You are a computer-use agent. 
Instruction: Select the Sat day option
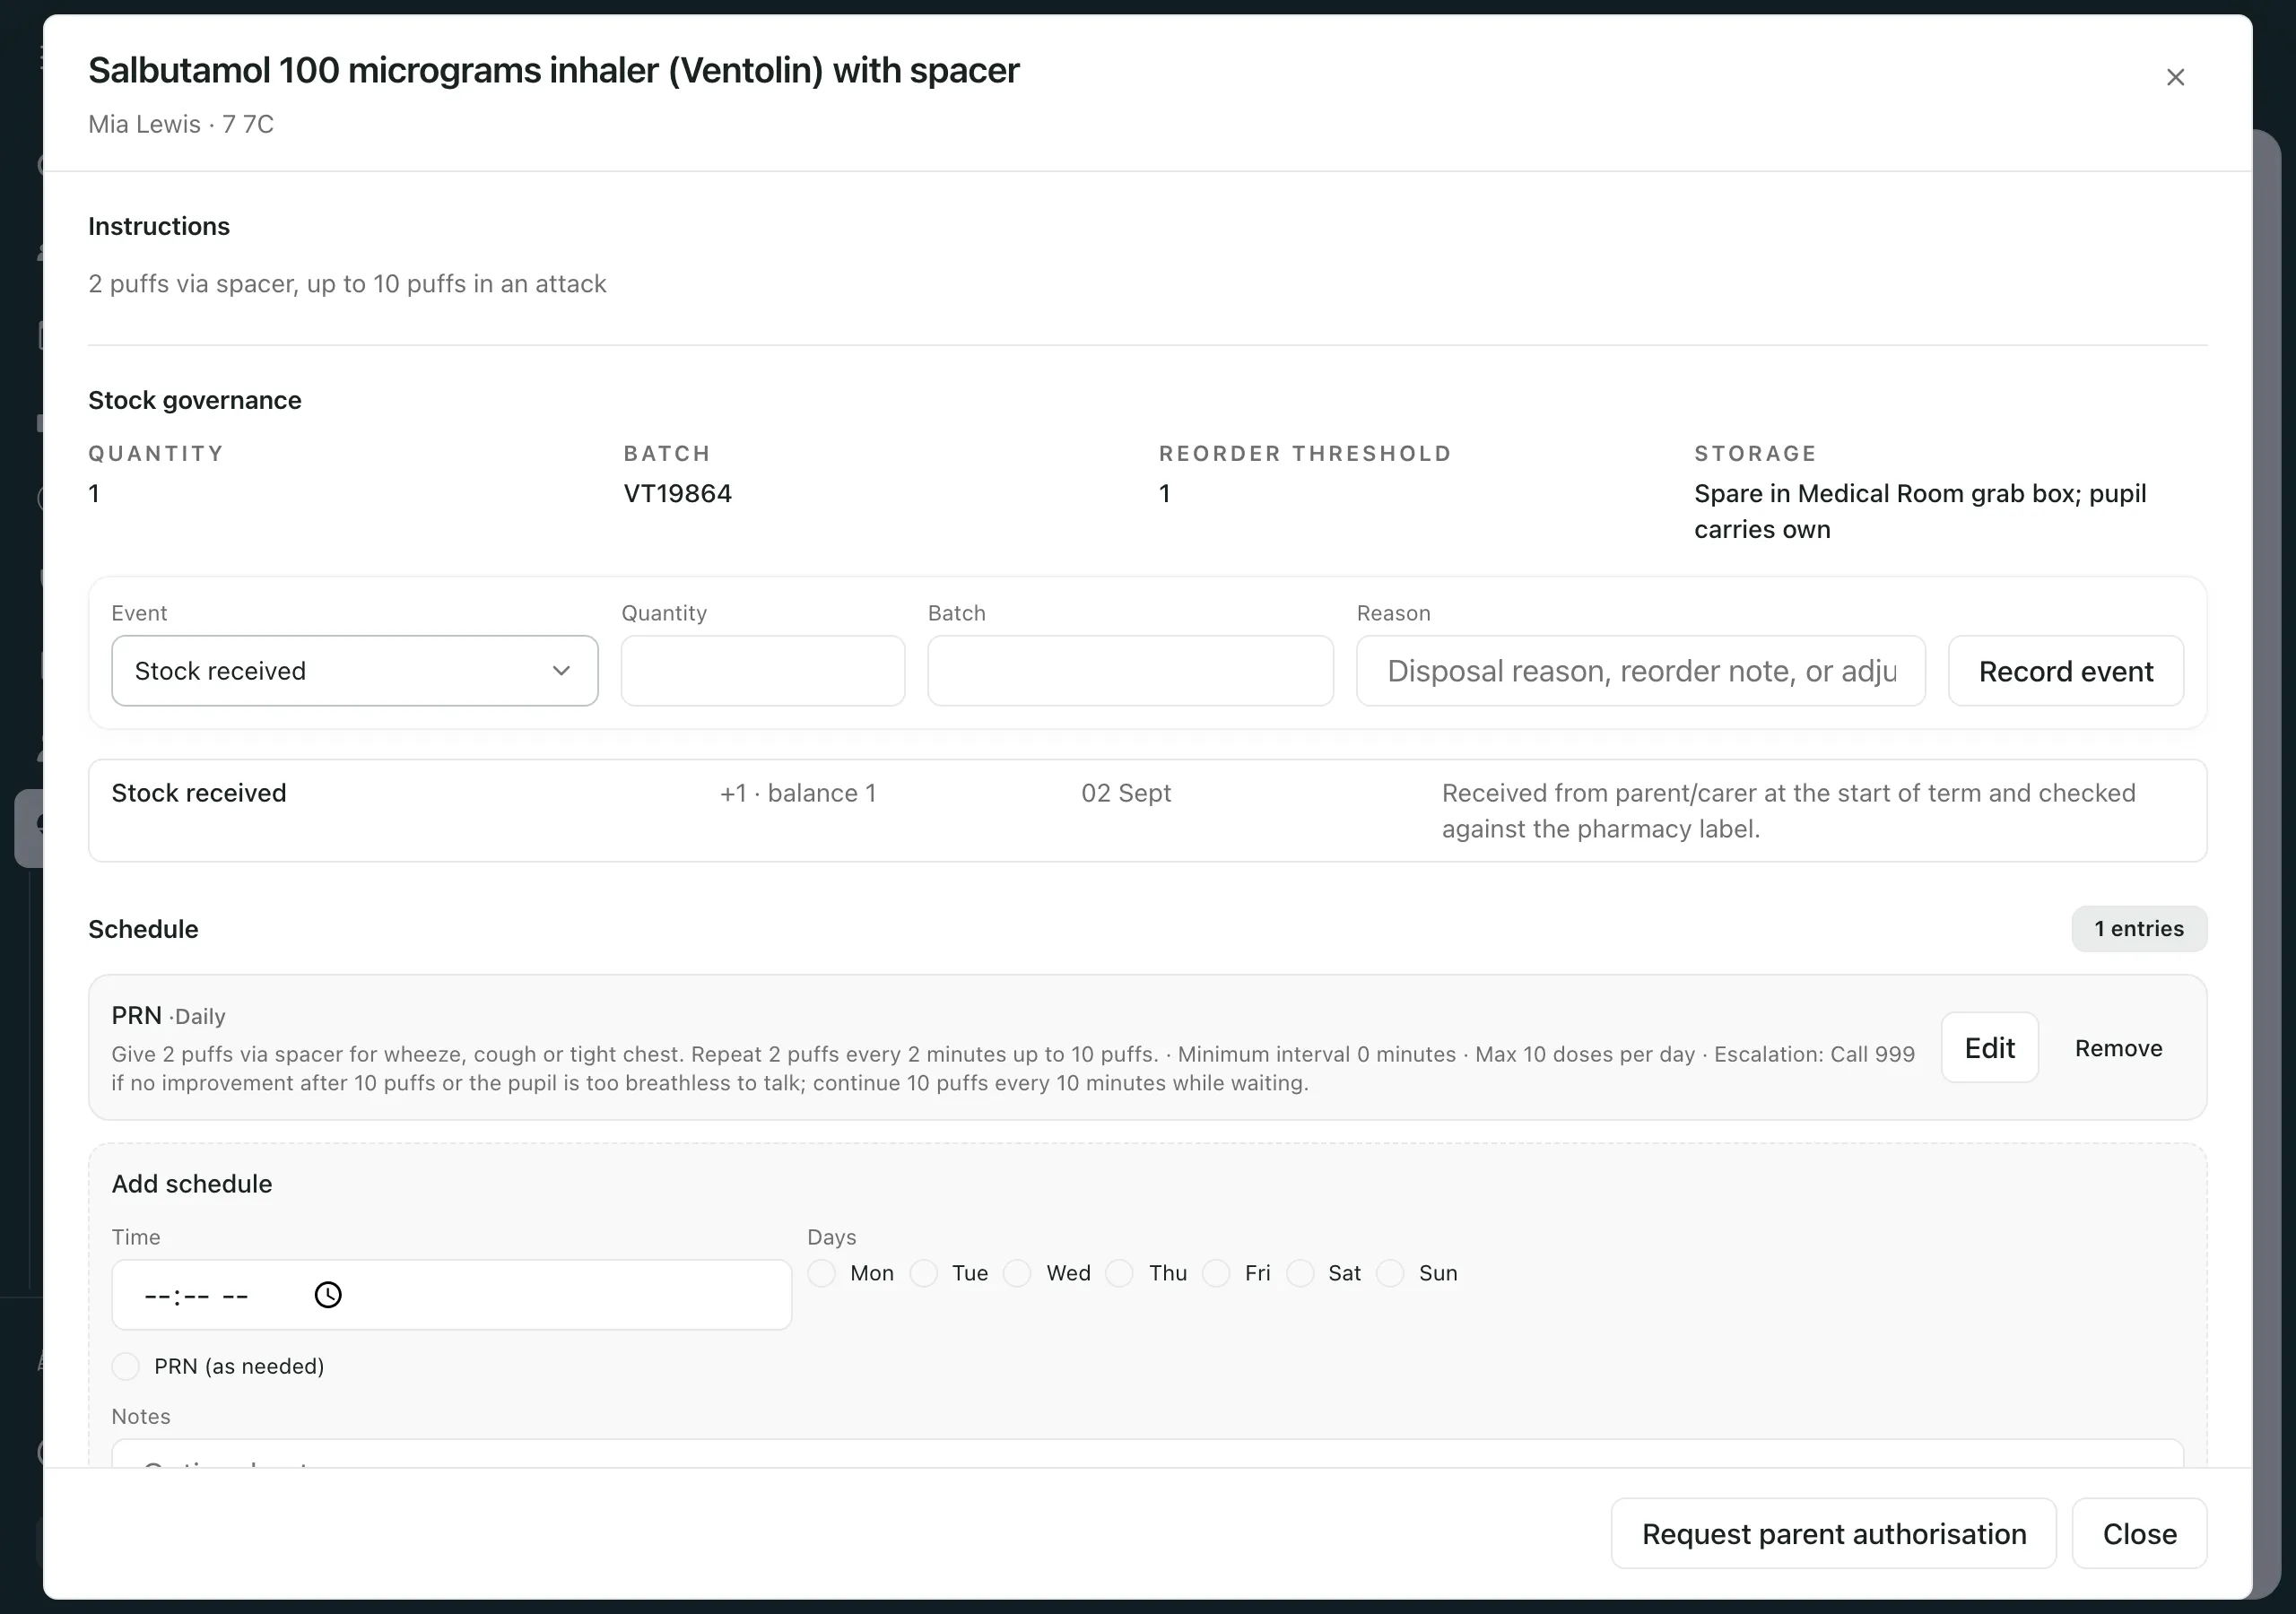click(x=1300, y=1273)
